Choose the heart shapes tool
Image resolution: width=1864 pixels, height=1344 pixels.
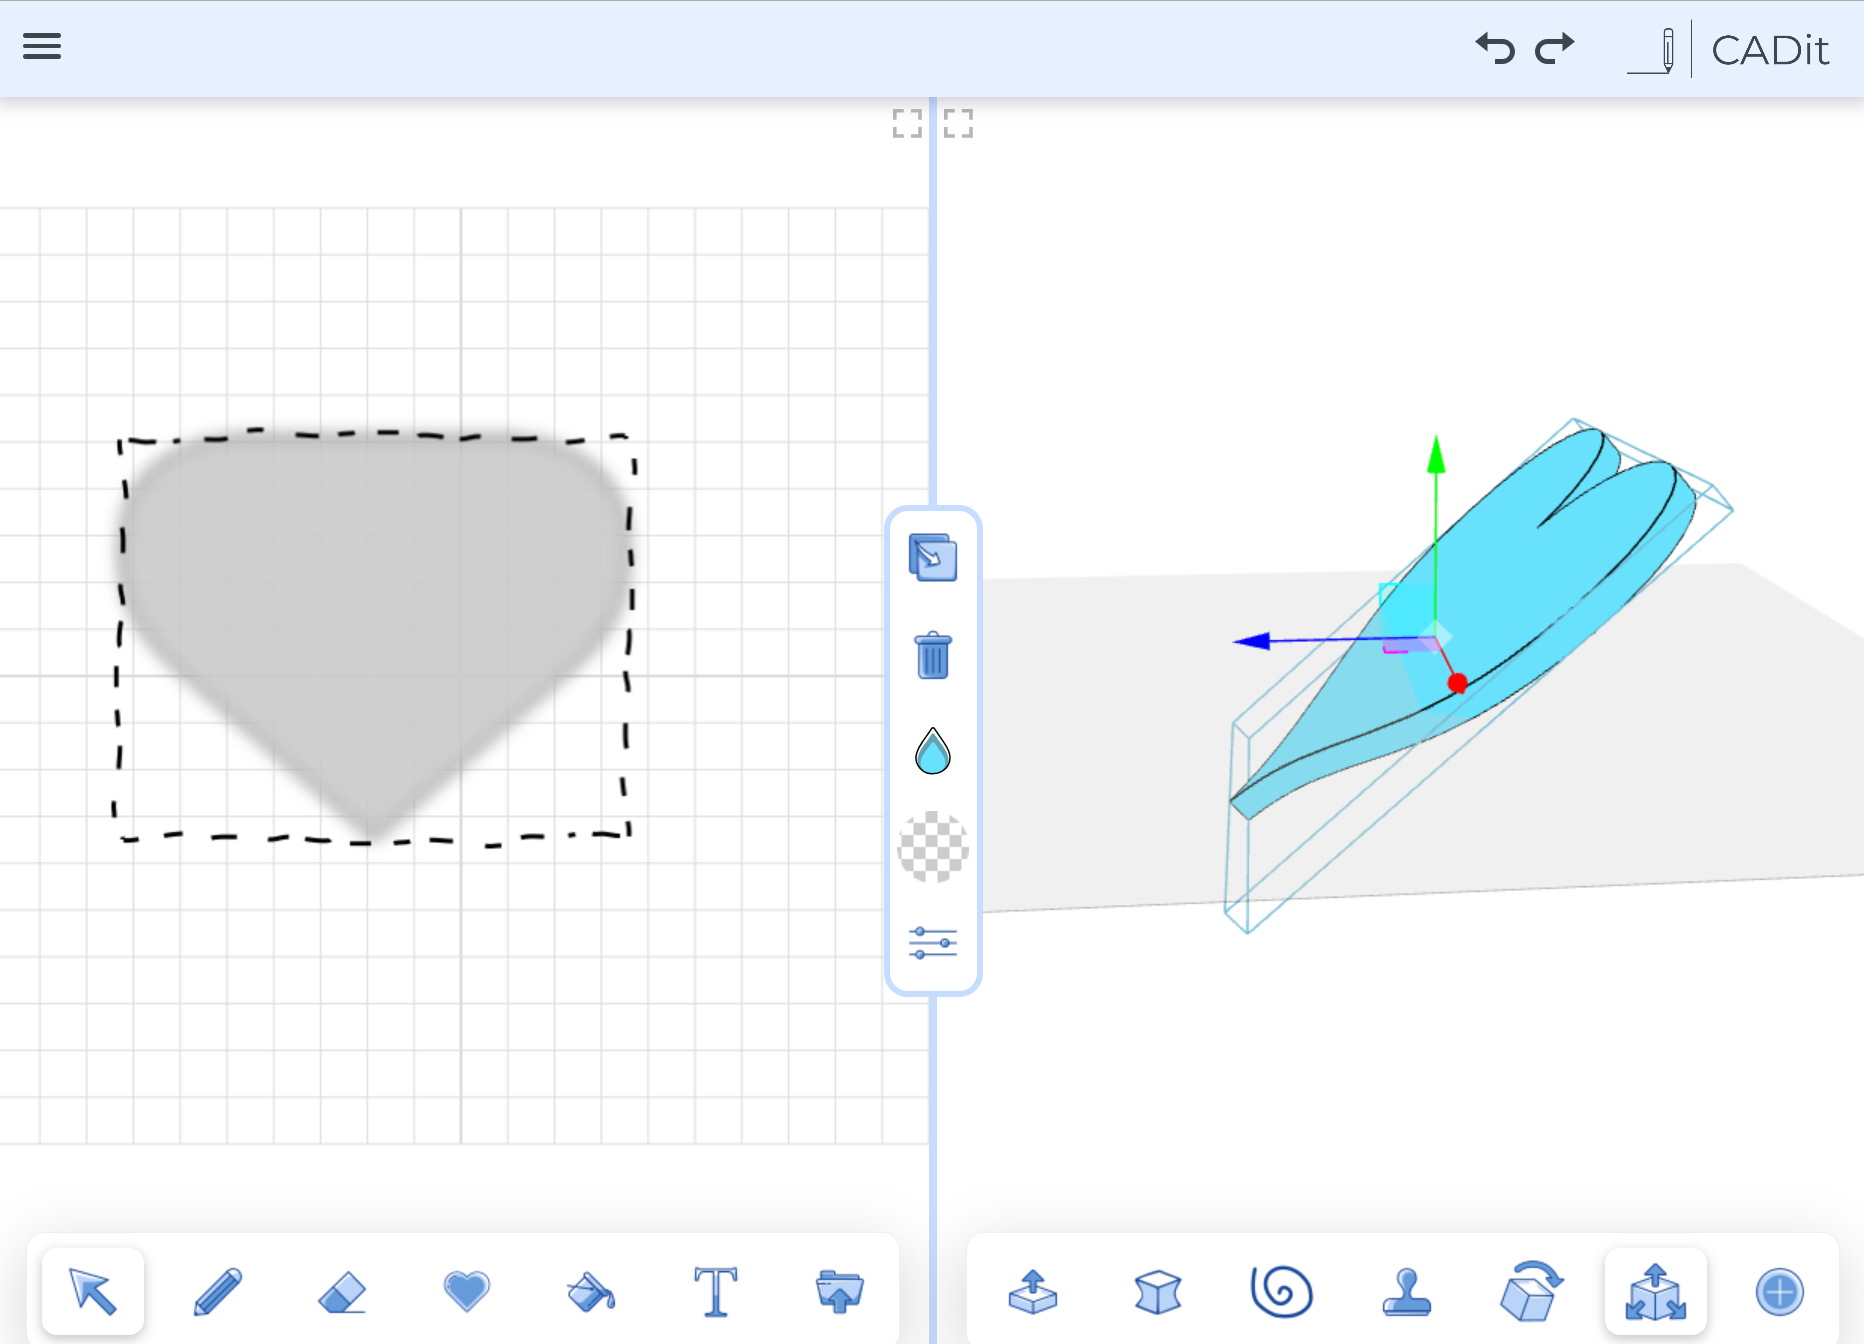click(x=466, y=1291)
